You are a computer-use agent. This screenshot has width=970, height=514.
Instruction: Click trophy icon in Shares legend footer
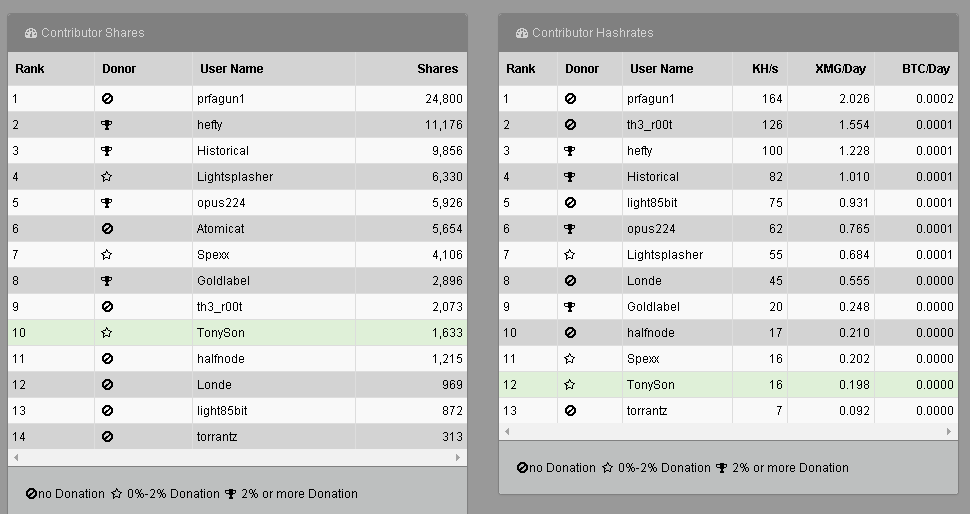(x=231, y=494)
